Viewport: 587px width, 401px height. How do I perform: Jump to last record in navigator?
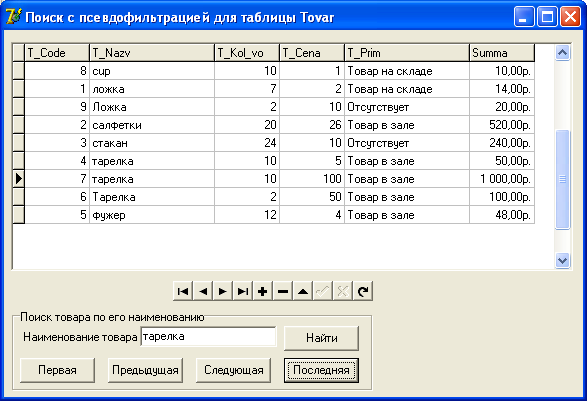tap(243, 291)
